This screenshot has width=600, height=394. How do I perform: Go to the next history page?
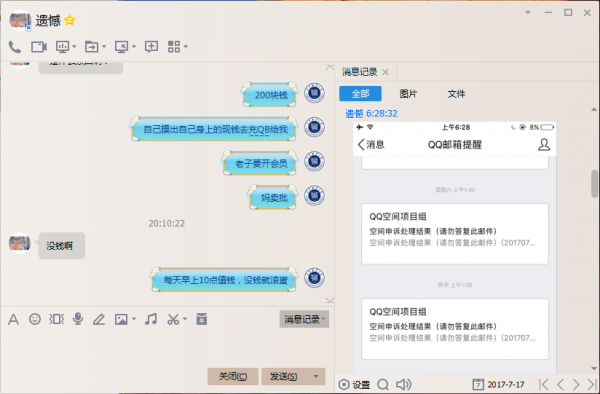[x=576, y=384]
